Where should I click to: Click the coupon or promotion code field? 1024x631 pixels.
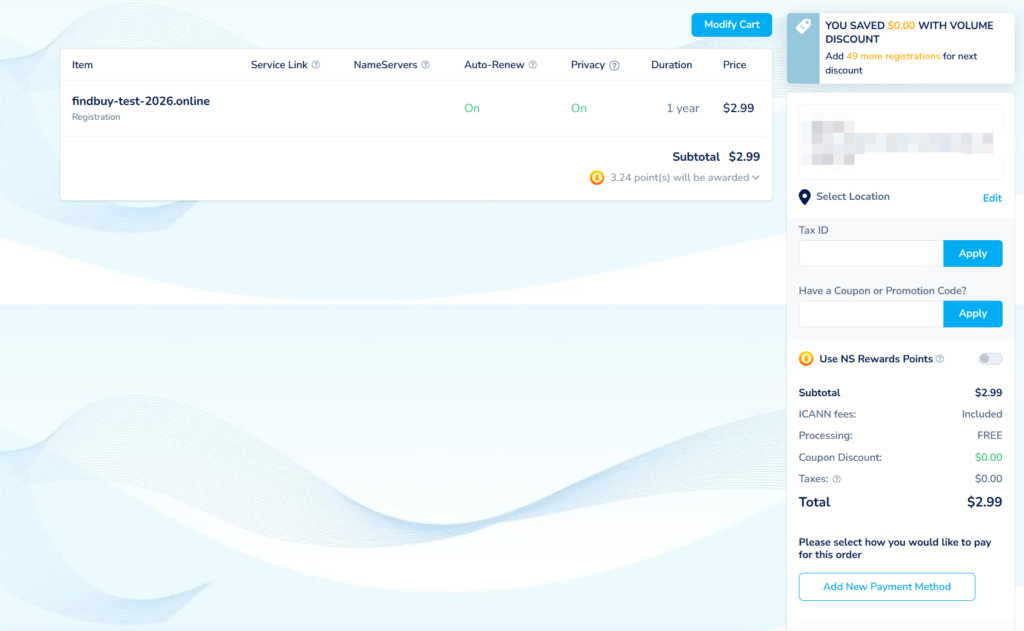coord(869,313)
